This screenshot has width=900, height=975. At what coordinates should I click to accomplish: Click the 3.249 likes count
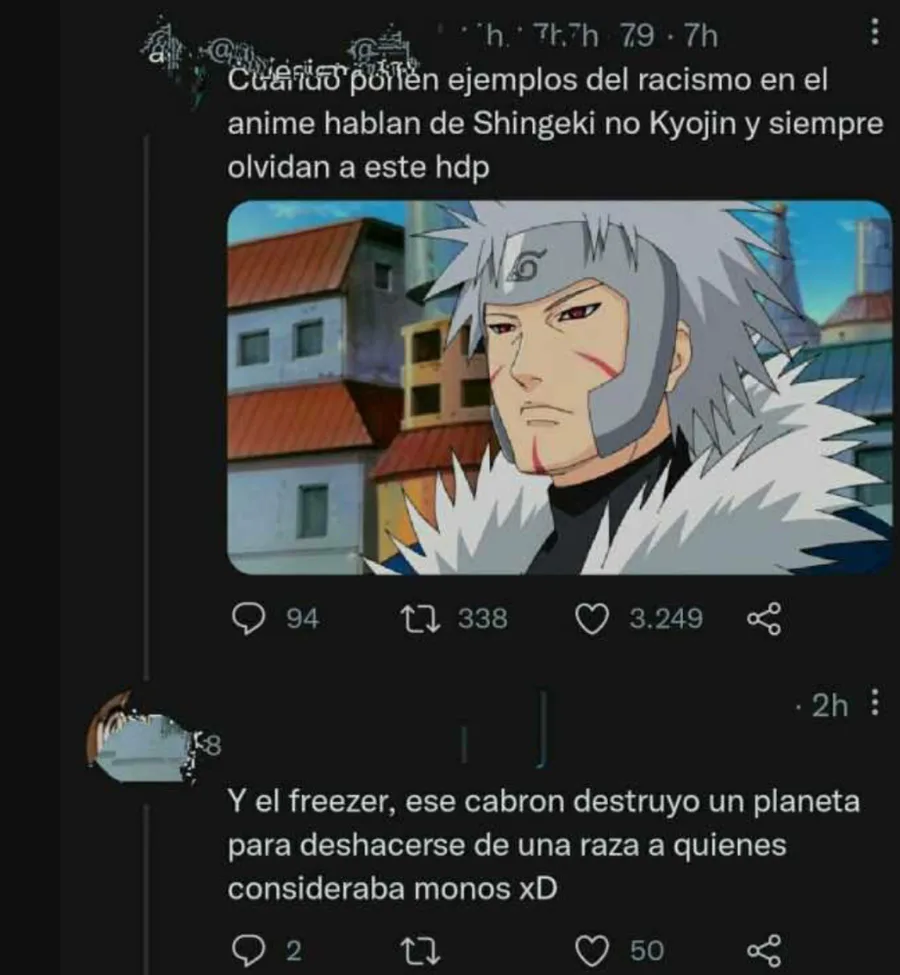coord(666,619)
